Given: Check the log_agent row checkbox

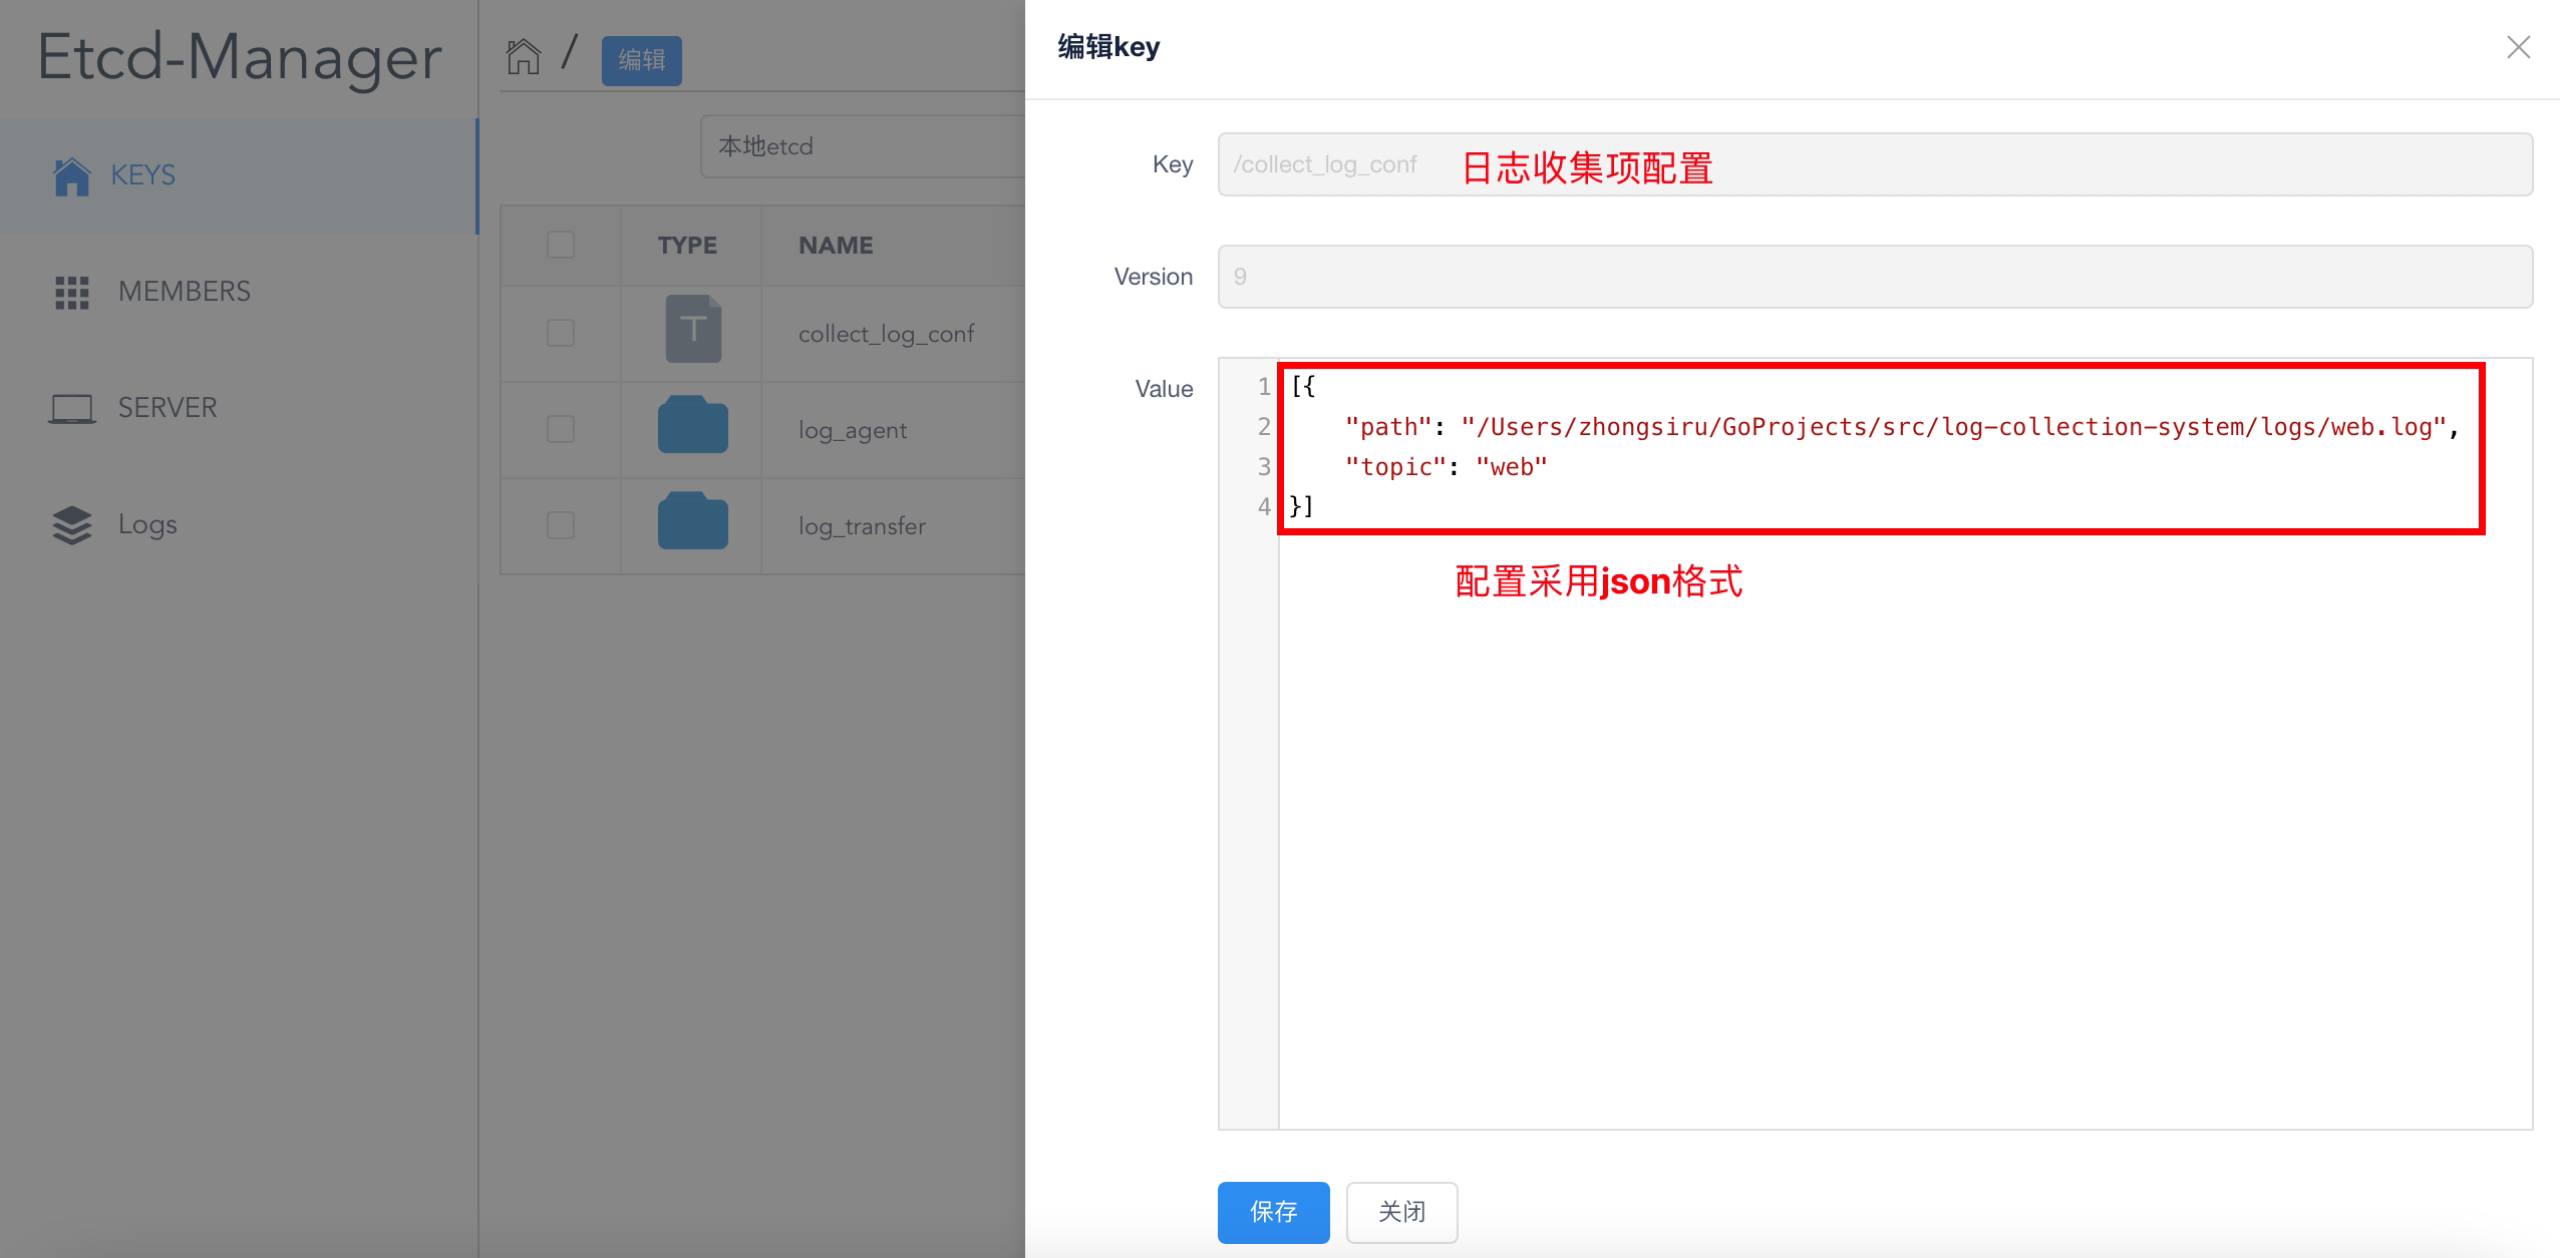Looking at the screenshot, I should tap(561, 429).
